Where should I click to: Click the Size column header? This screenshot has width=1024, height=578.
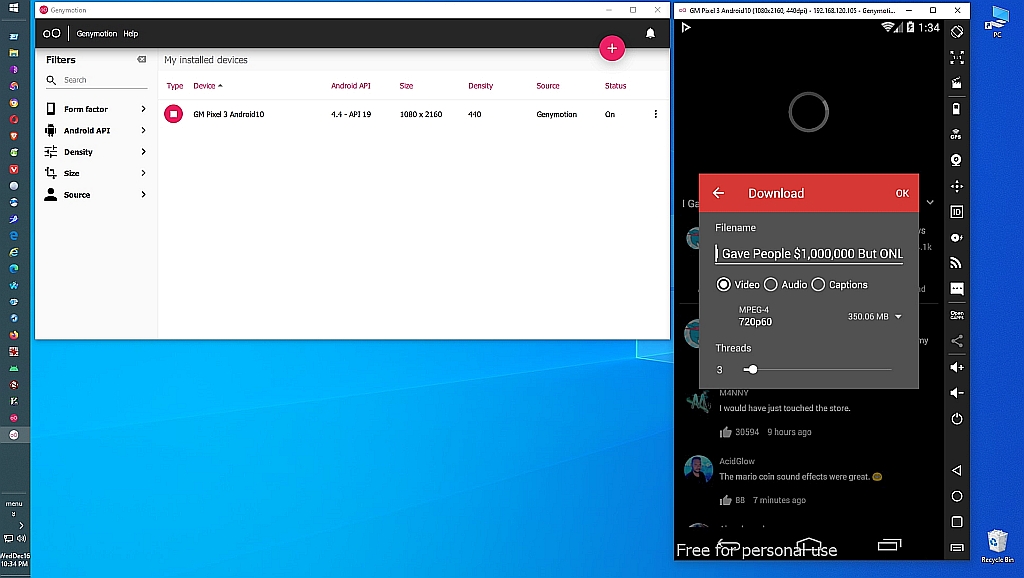point(406,86)
